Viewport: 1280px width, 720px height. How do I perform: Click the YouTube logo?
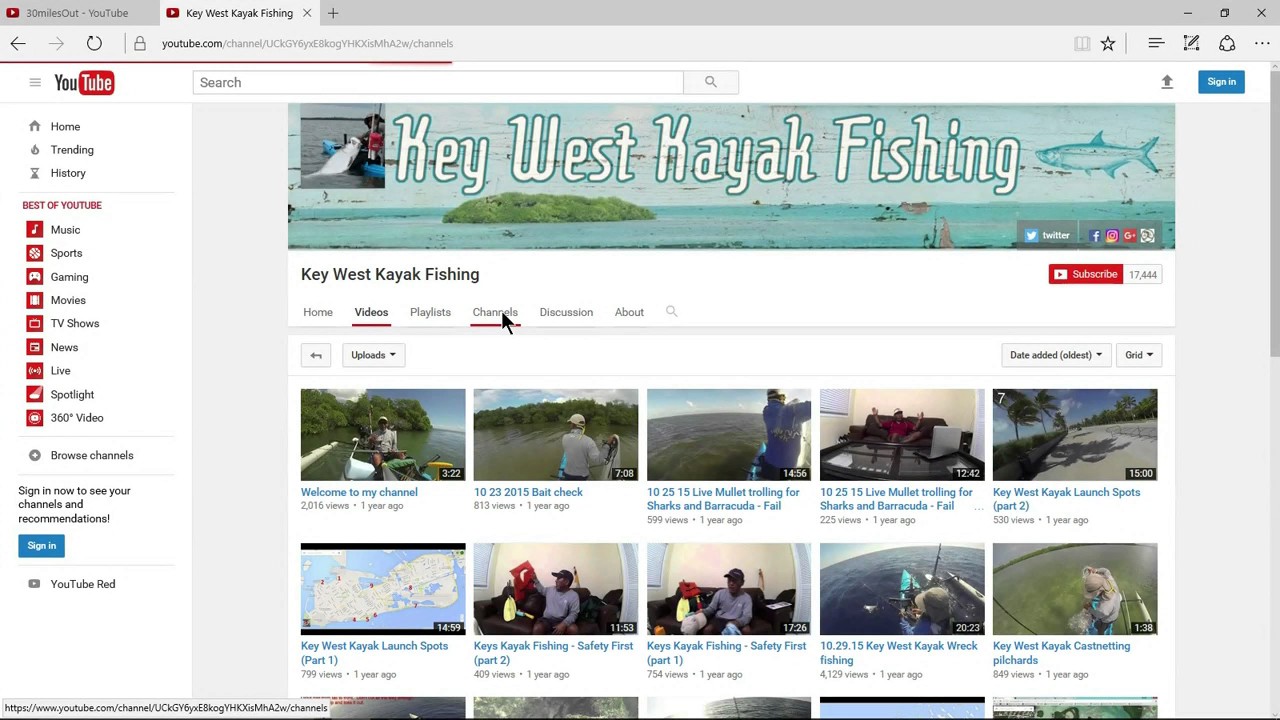(x=84, y=83)
